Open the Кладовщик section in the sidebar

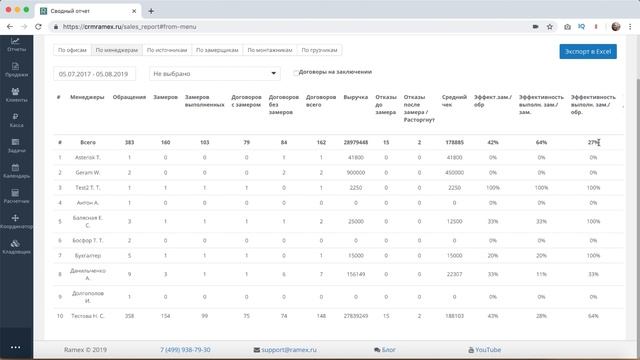tap(16, 247)
